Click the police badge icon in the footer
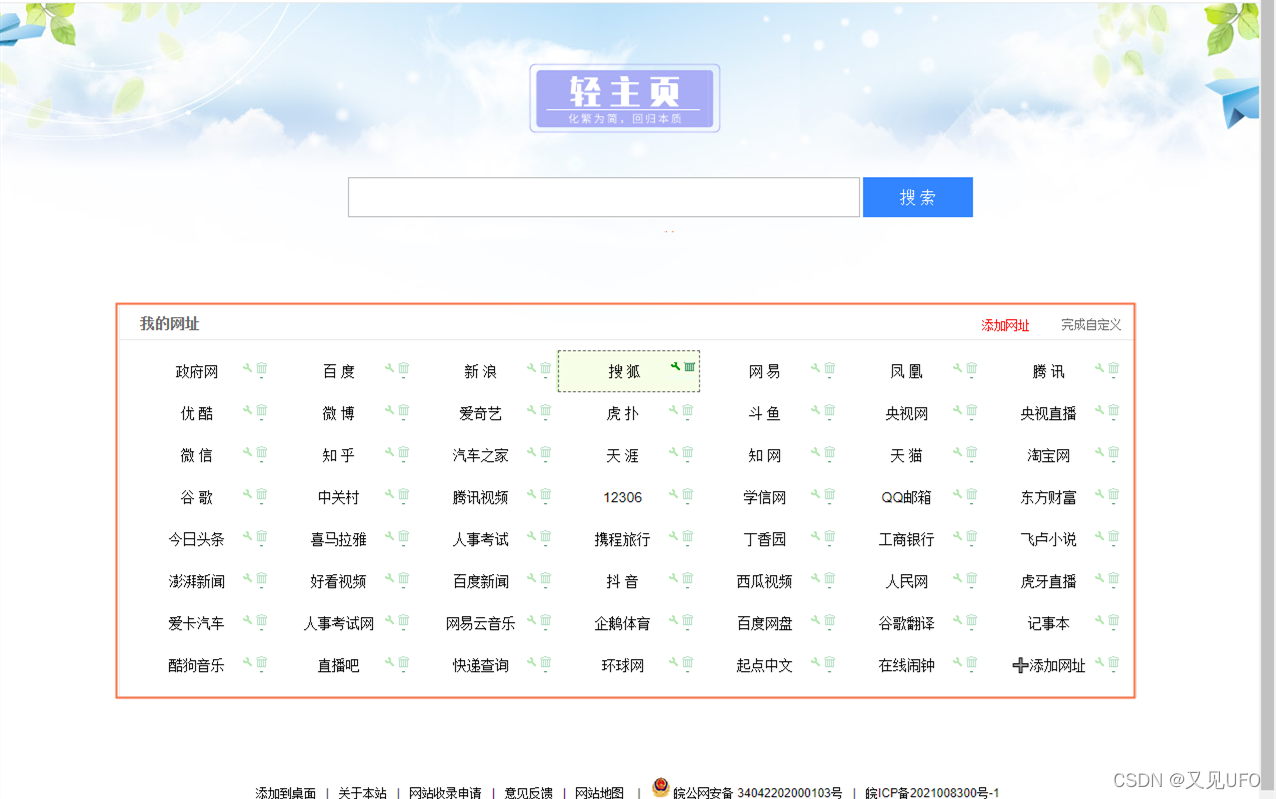Viewport: 1276px width, 799px height. point(660,787)
